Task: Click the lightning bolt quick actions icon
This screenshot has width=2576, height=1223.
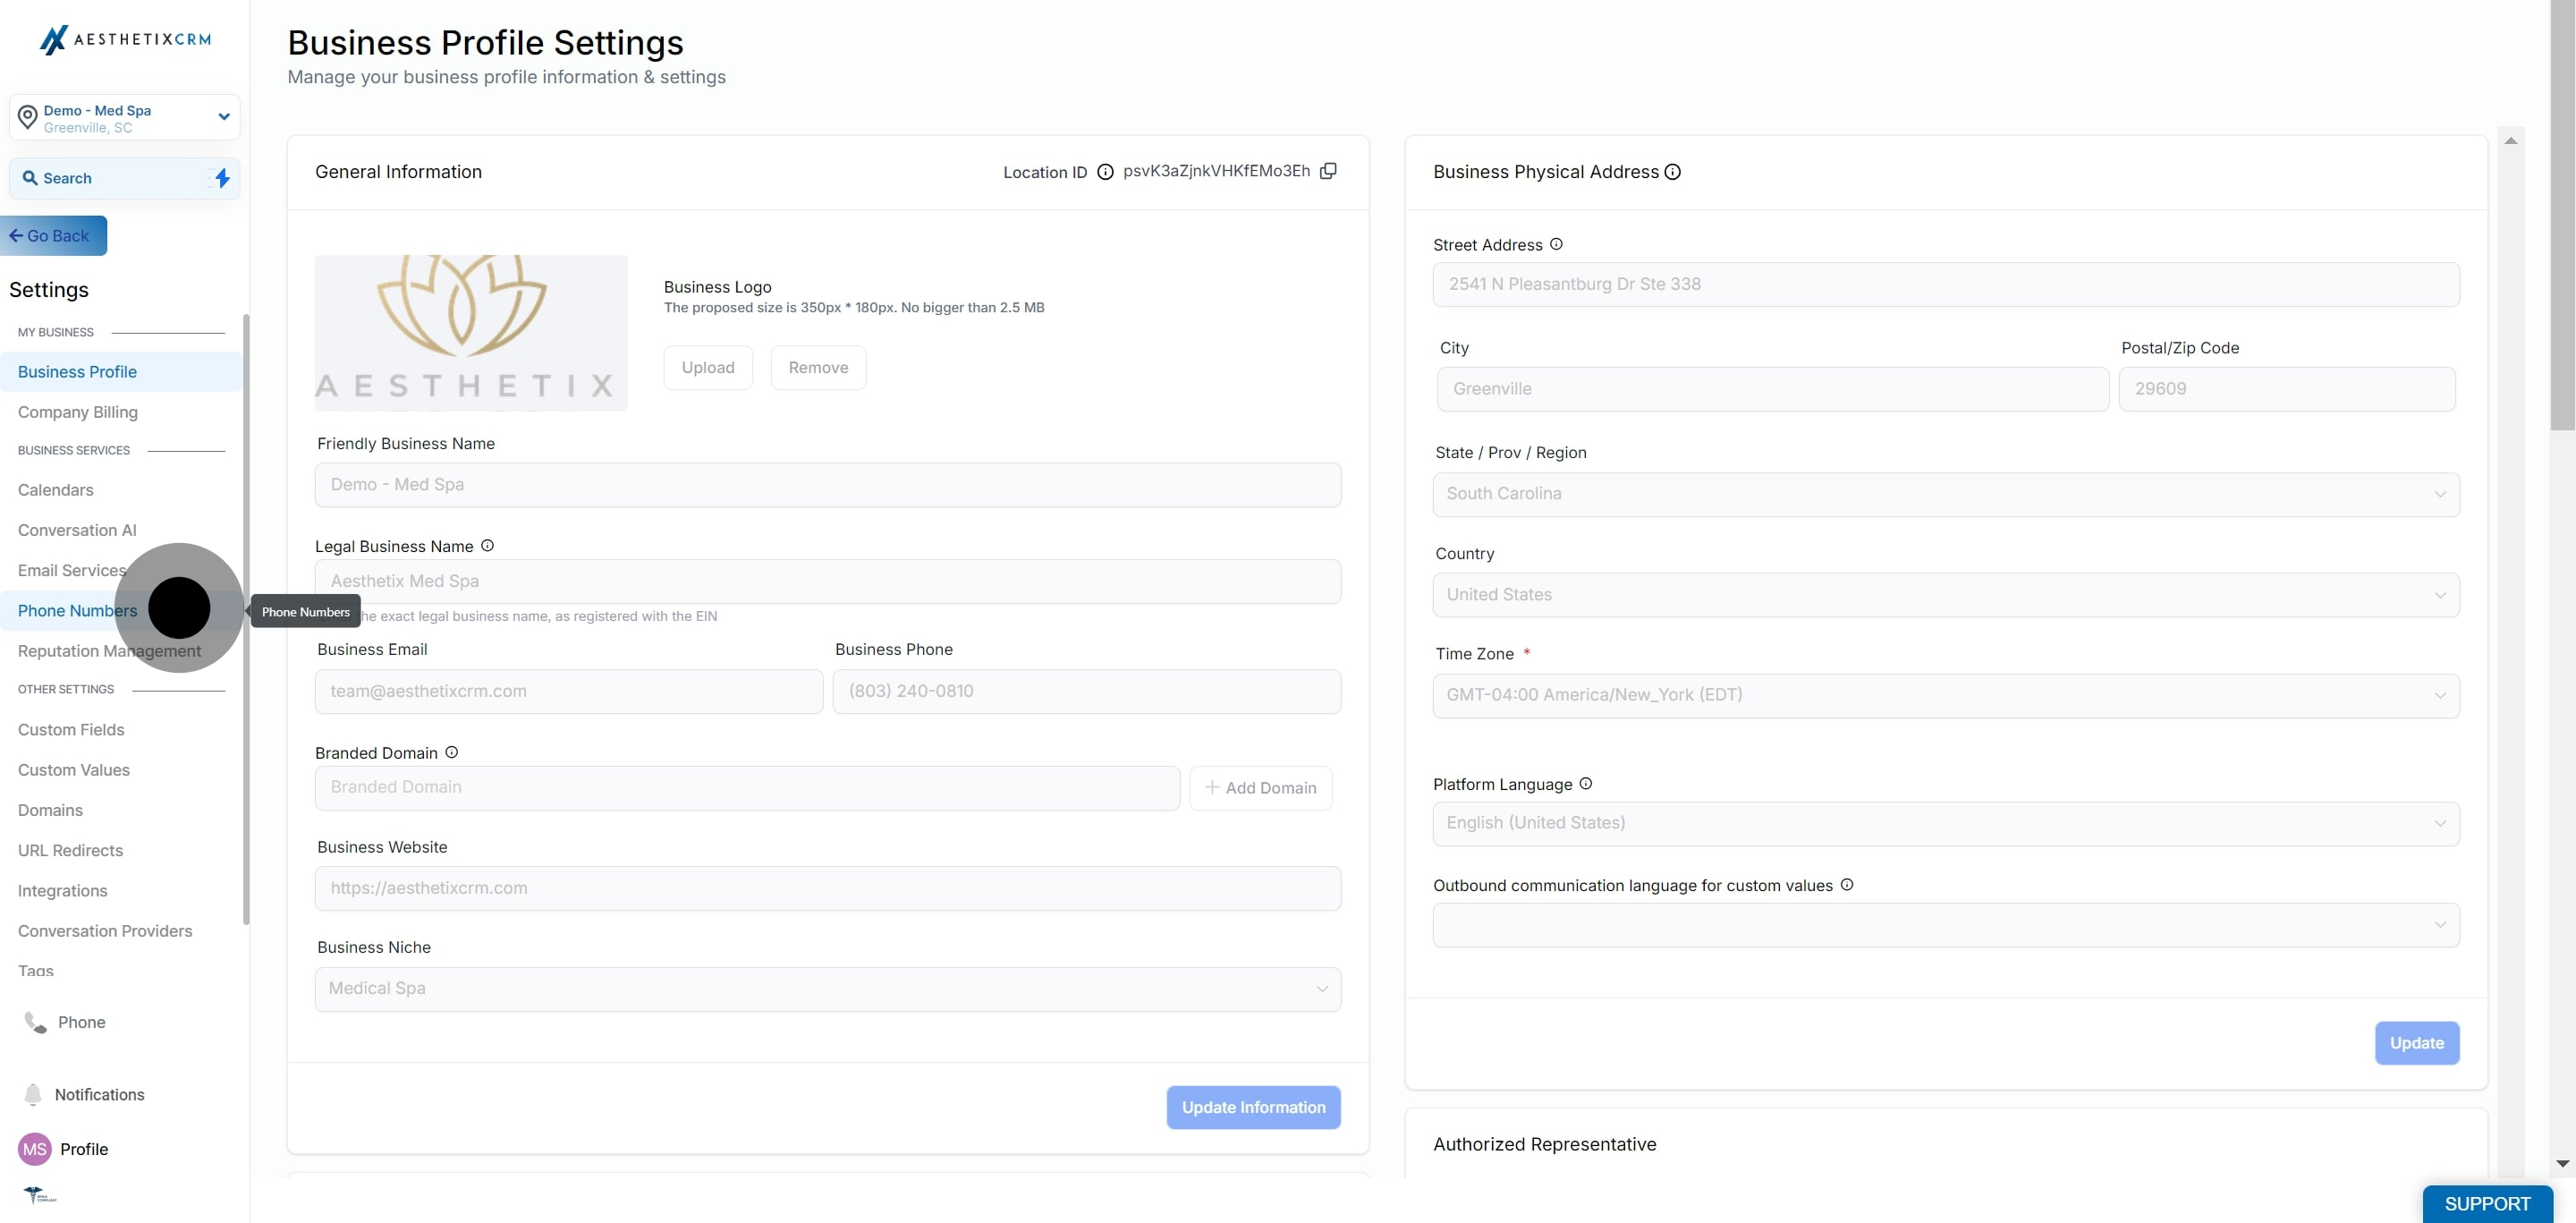Action: tap(222, 178)
